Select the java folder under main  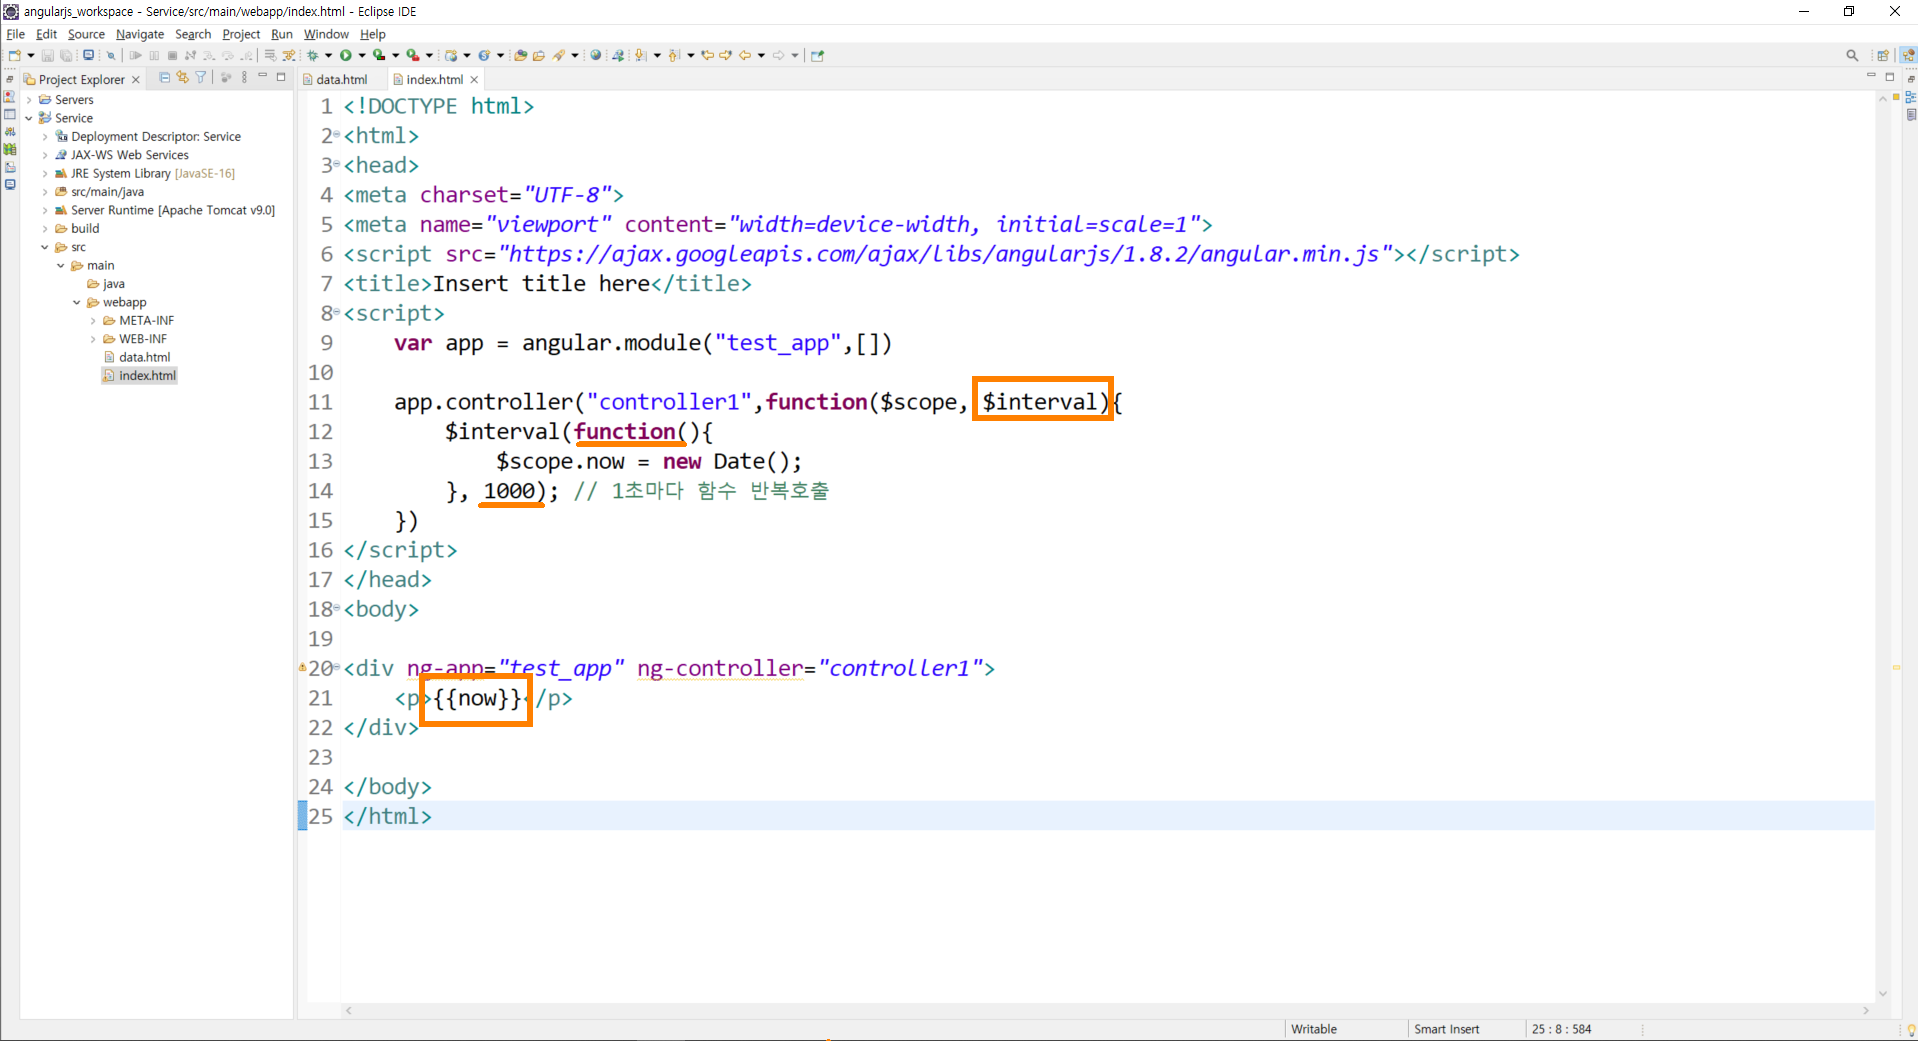(106, 284)
